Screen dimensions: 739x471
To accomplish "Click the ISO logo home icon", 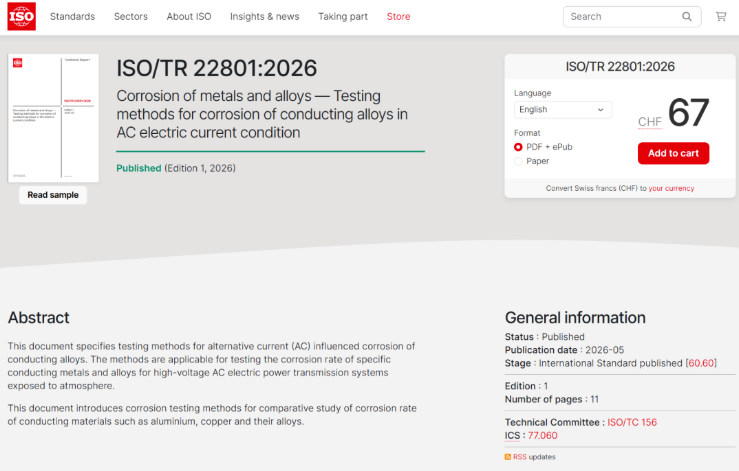I will pyautogui.click(x=22, y=17).
